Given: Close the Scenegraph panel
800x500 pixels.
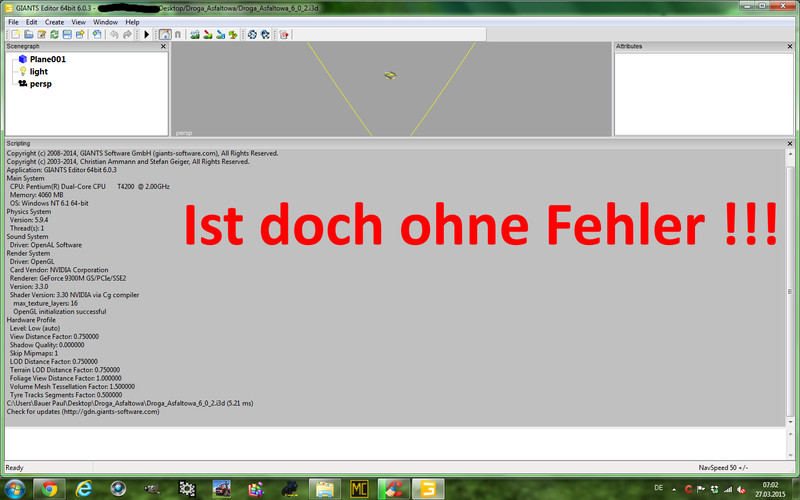Looking at the screenshot, I should click(x=163, y=46).
